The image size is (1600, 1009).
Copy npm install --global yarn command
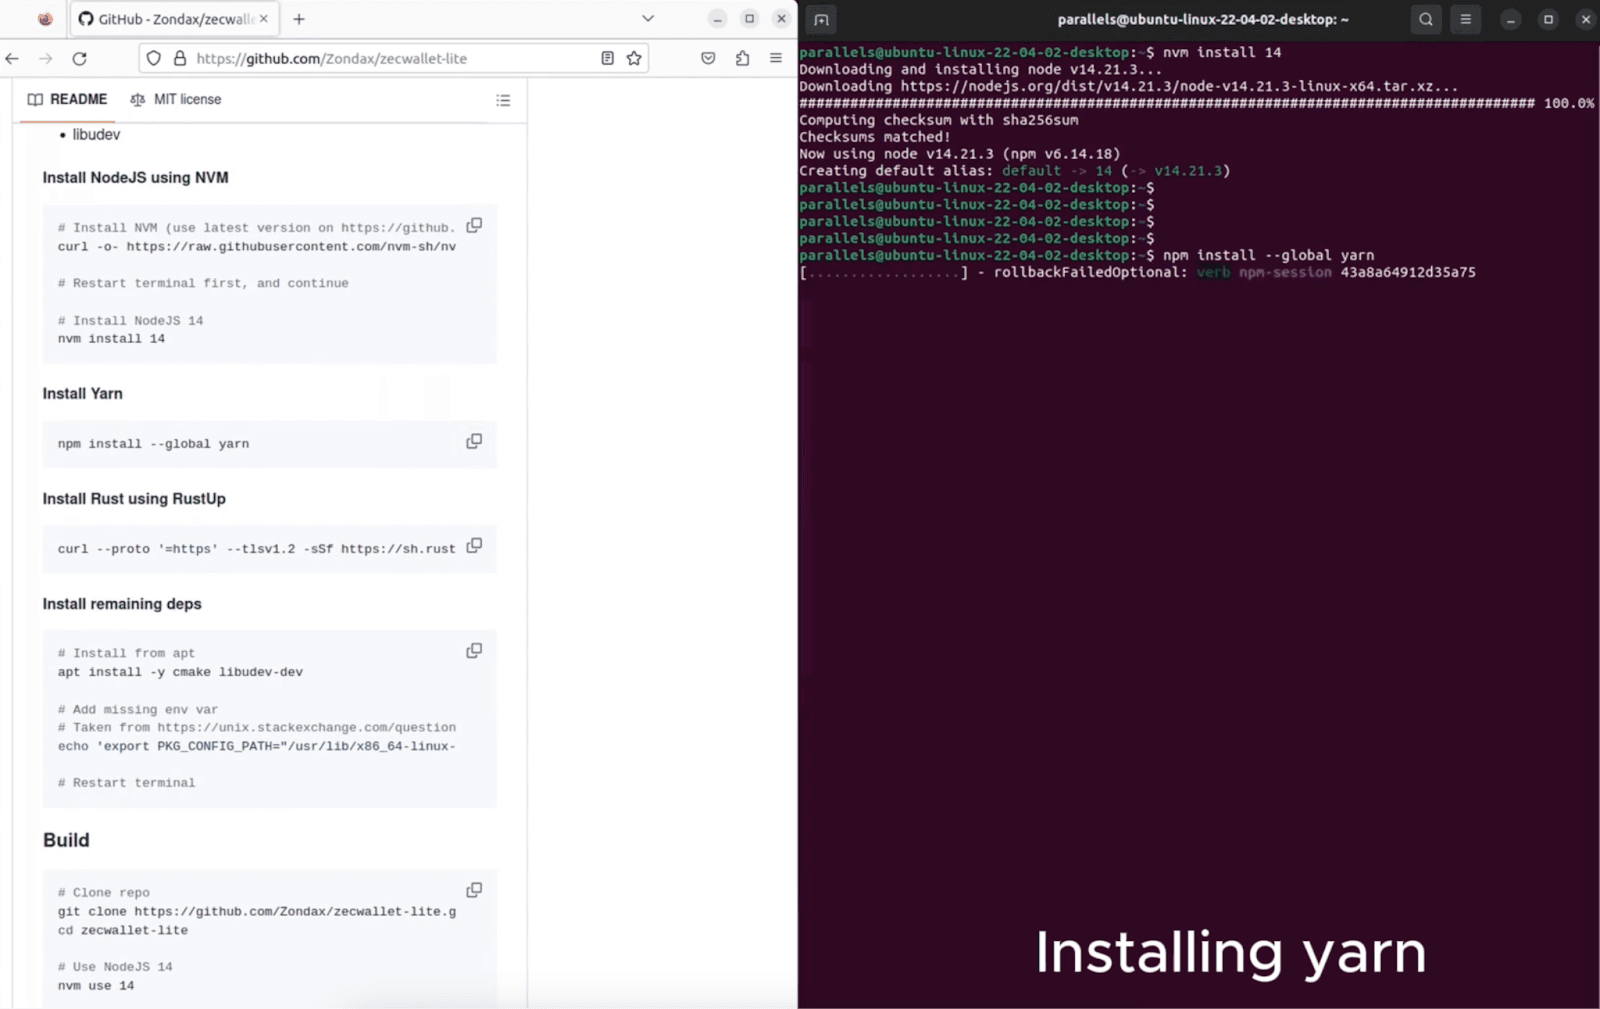tap(474, 441)
